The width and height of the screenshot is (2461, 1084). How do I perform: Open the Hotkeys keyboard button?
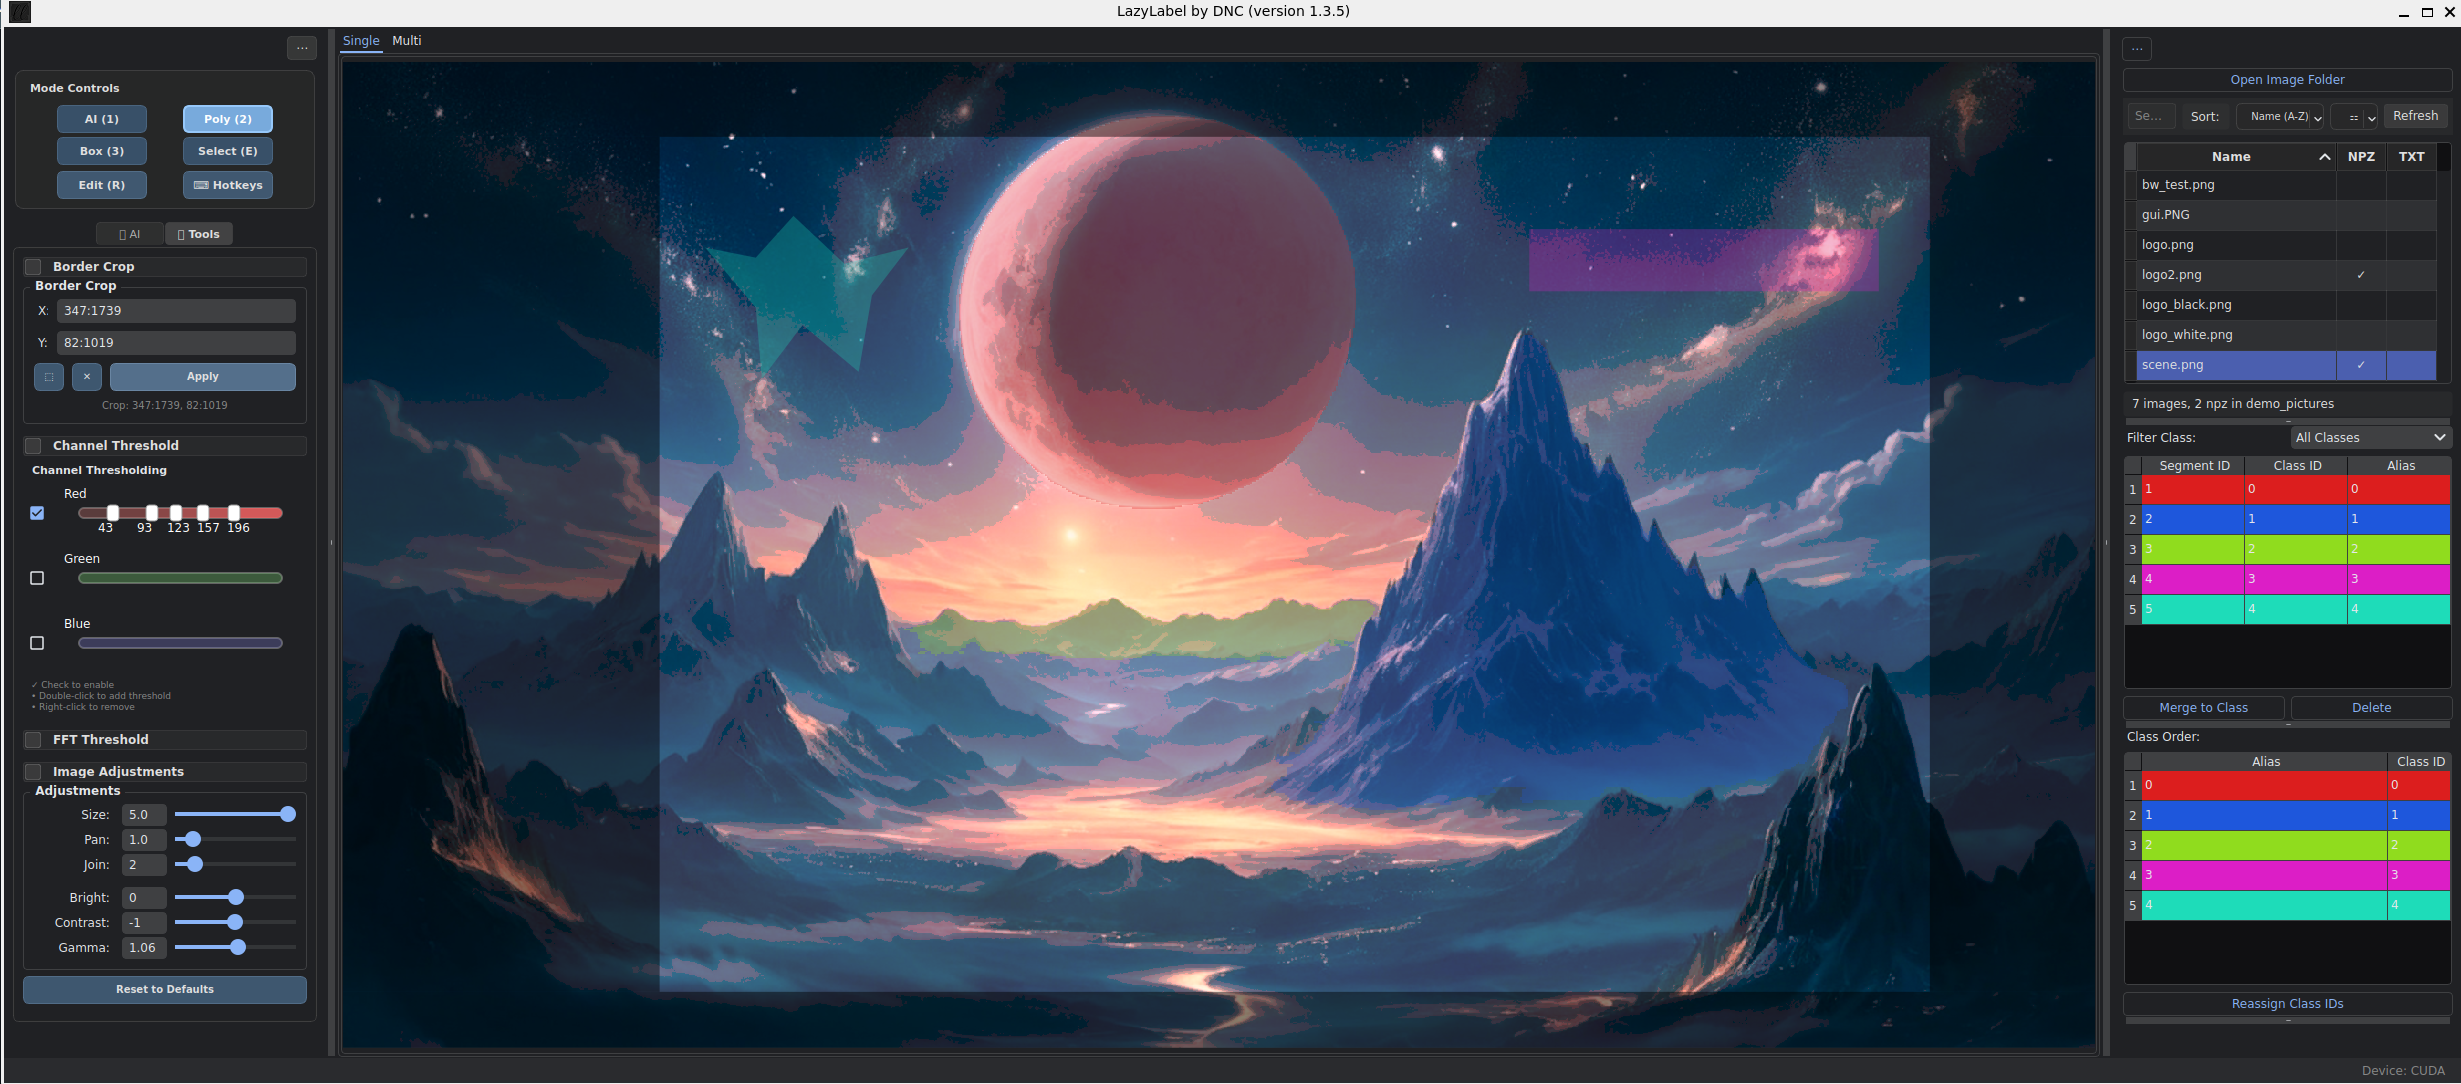click(x=228, y=185)
